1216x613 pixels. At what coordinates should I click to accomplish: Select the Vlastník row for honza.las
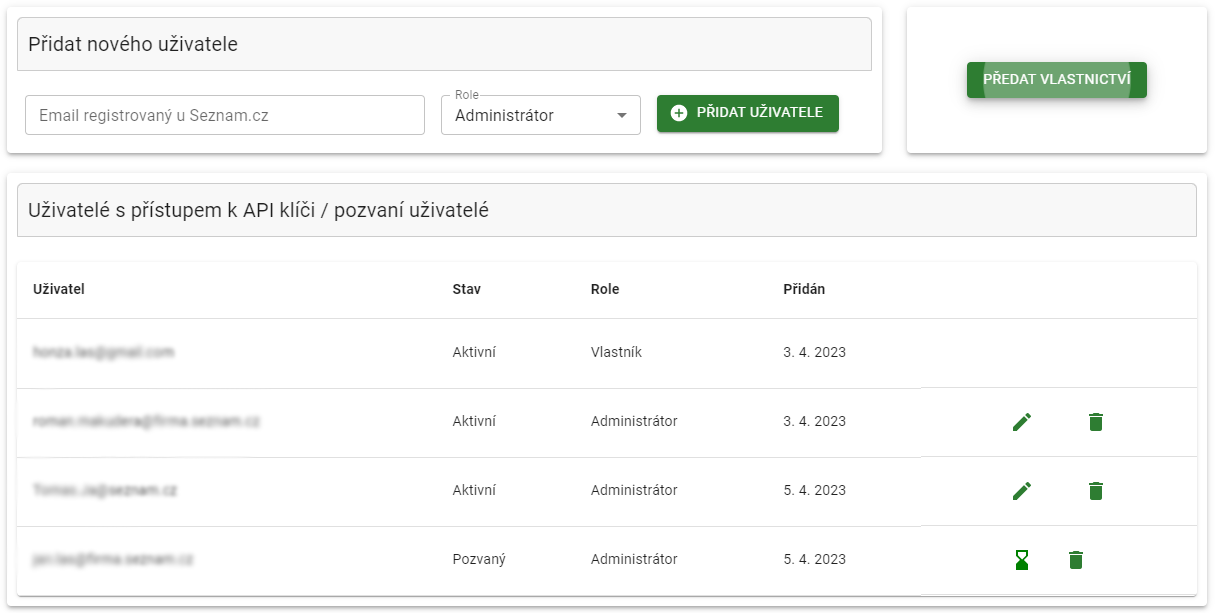[x=614, y=352]
